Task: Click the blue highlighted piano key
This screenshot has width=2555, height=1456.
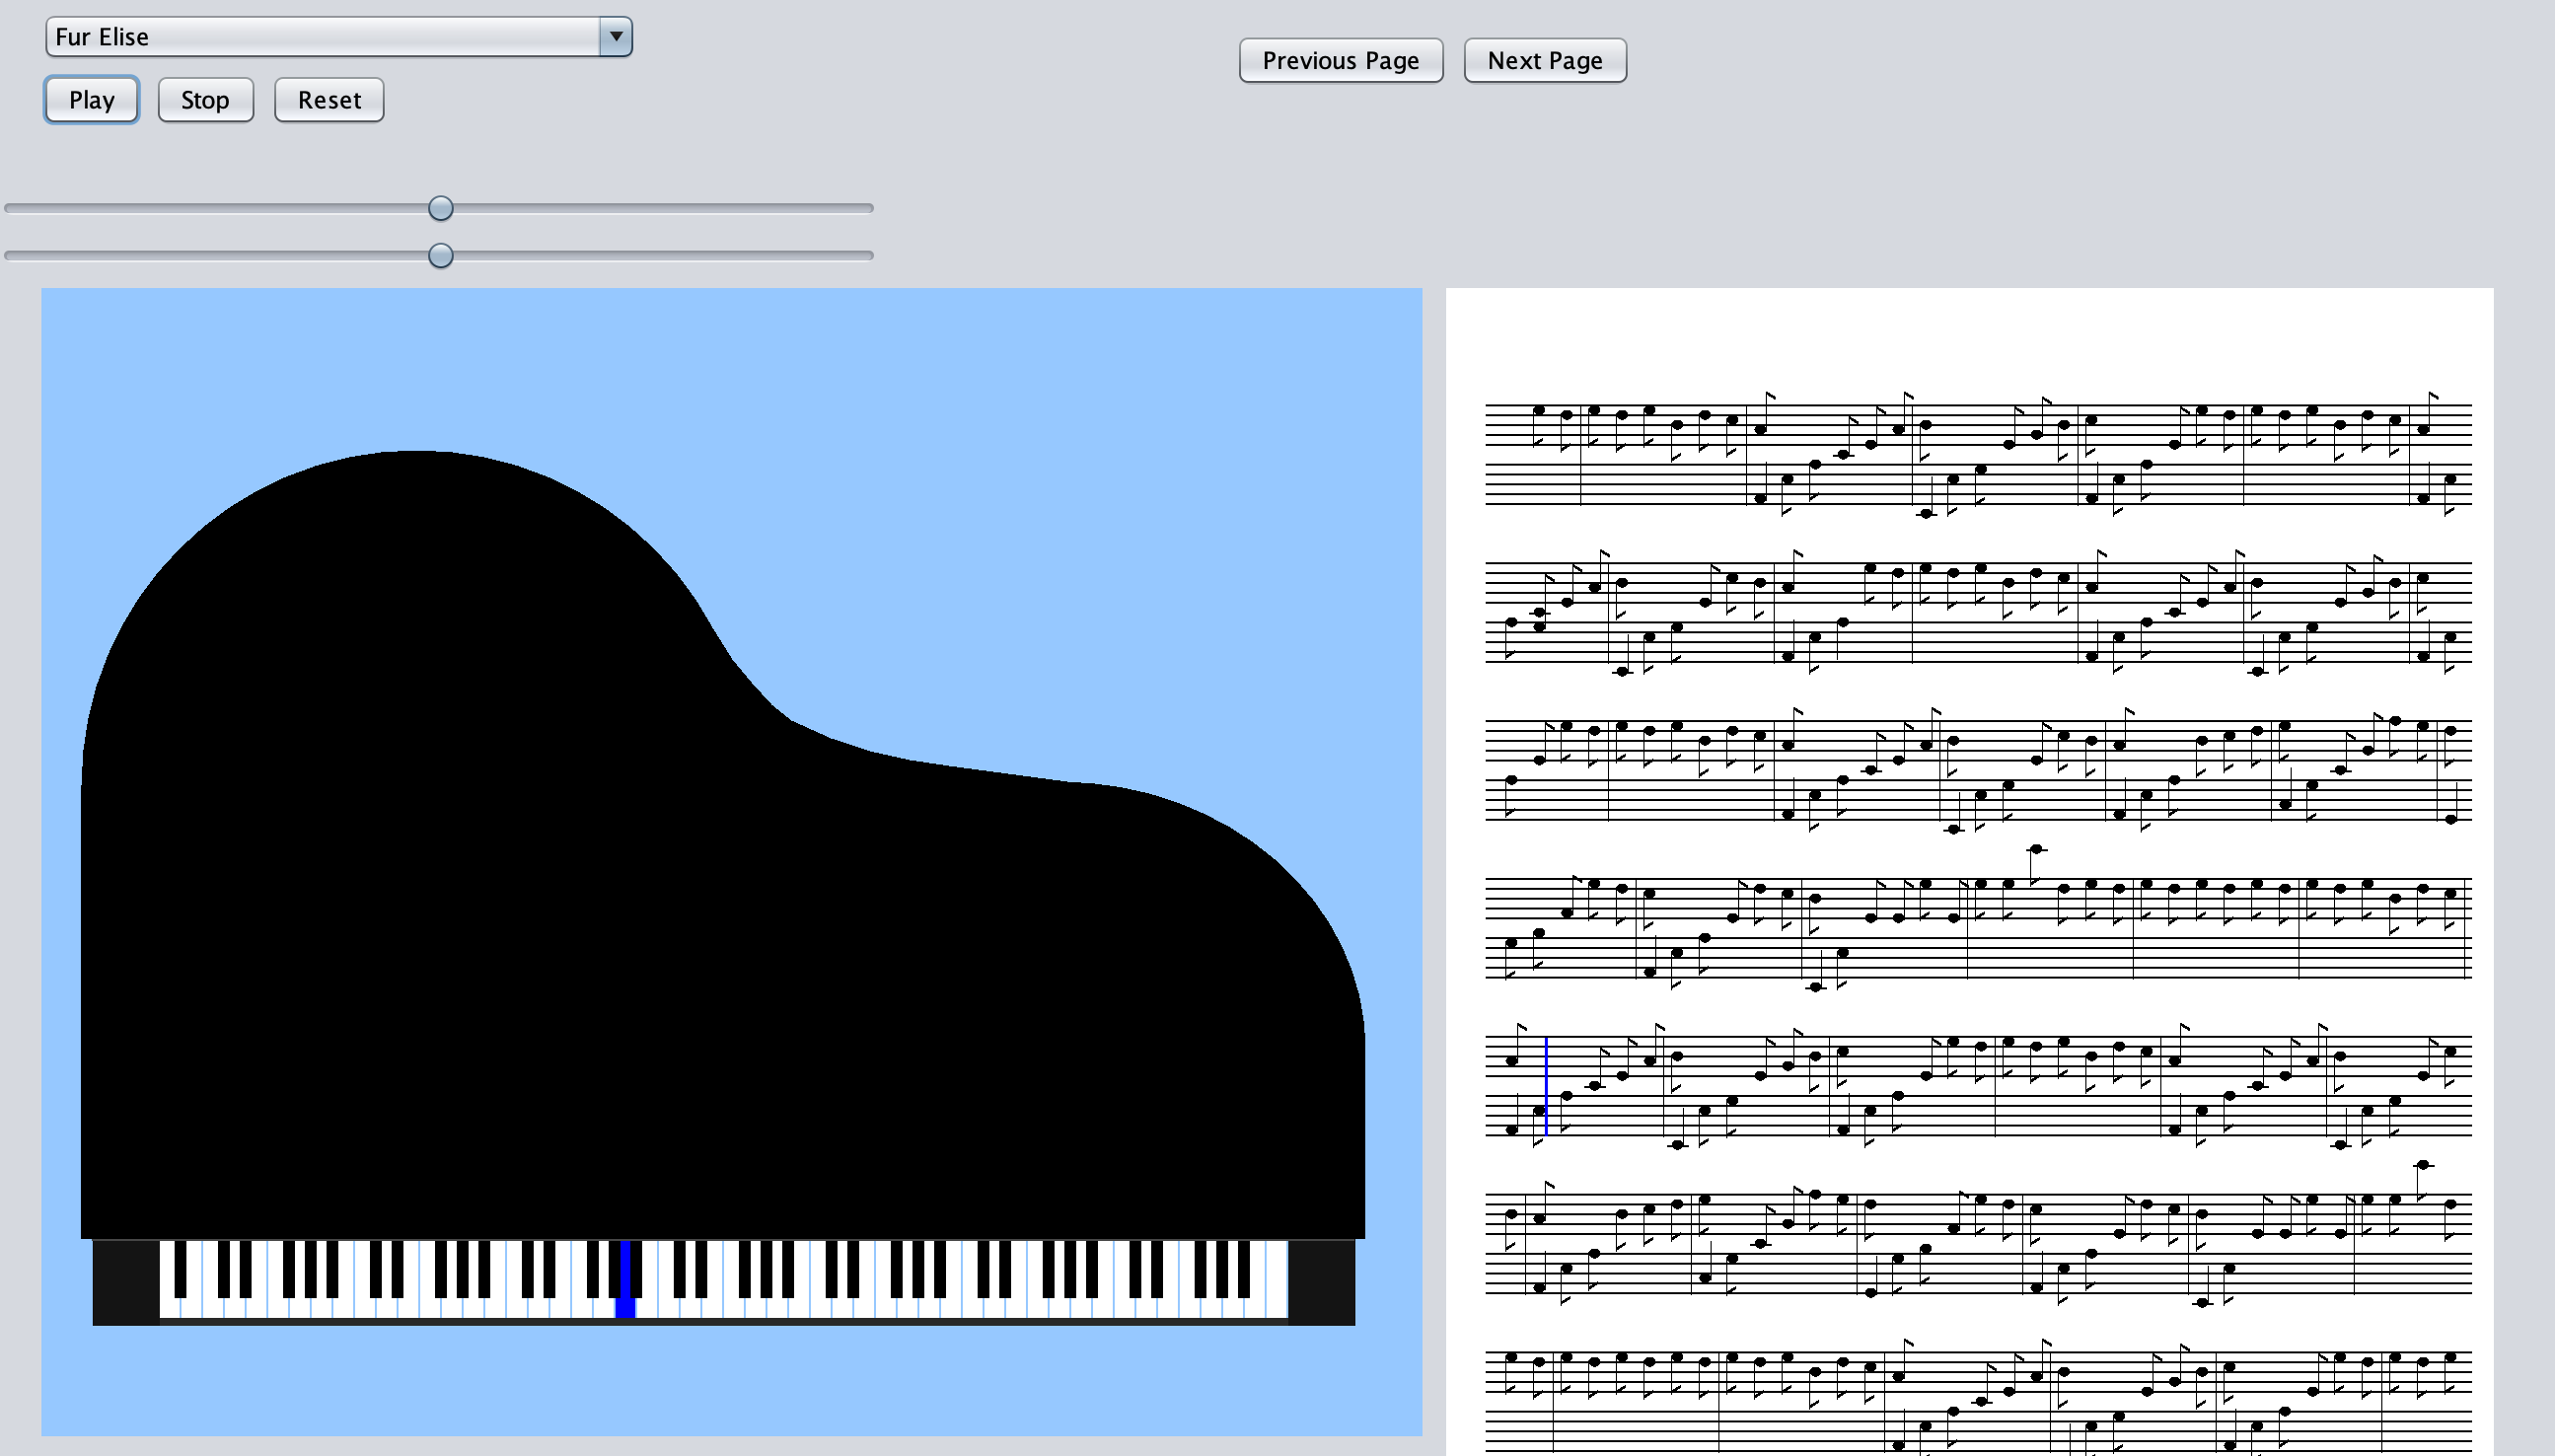Action: pos(626,1279)
